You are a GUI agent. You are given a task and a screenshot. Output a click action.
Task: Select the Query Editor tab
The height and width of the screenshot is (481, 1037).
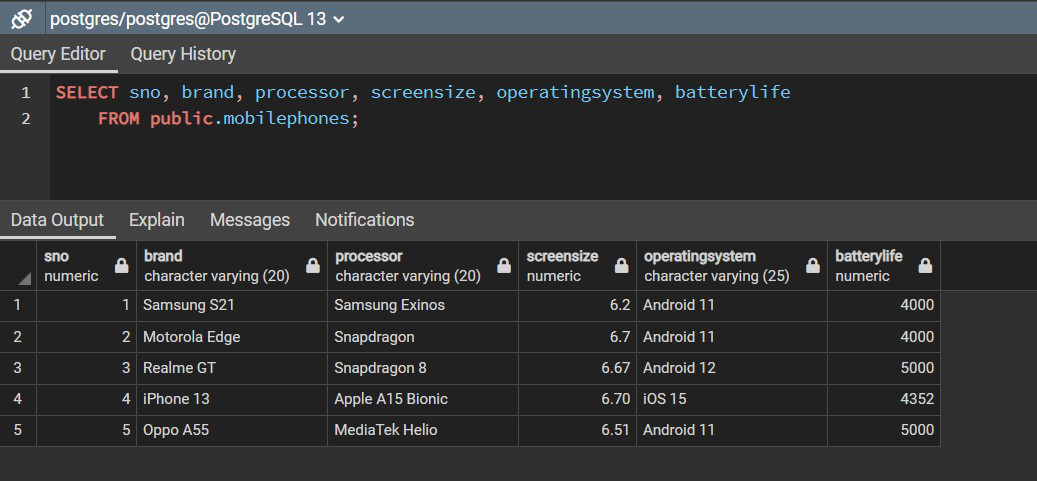point(57,54)
